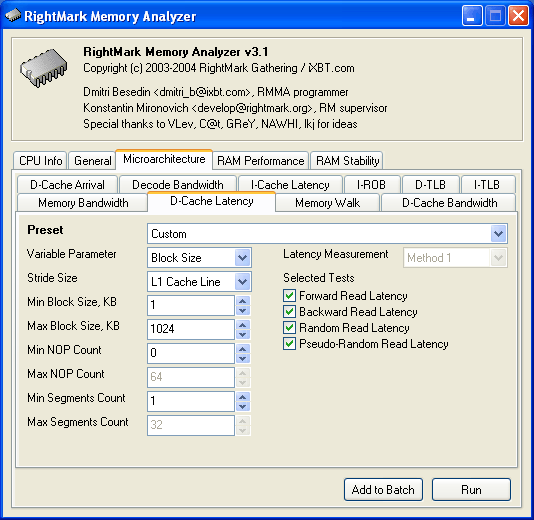Viewport: 534px width, 520px height.
Task: Click the dmitri_b@ixbt.com email text
Action: 202,92
